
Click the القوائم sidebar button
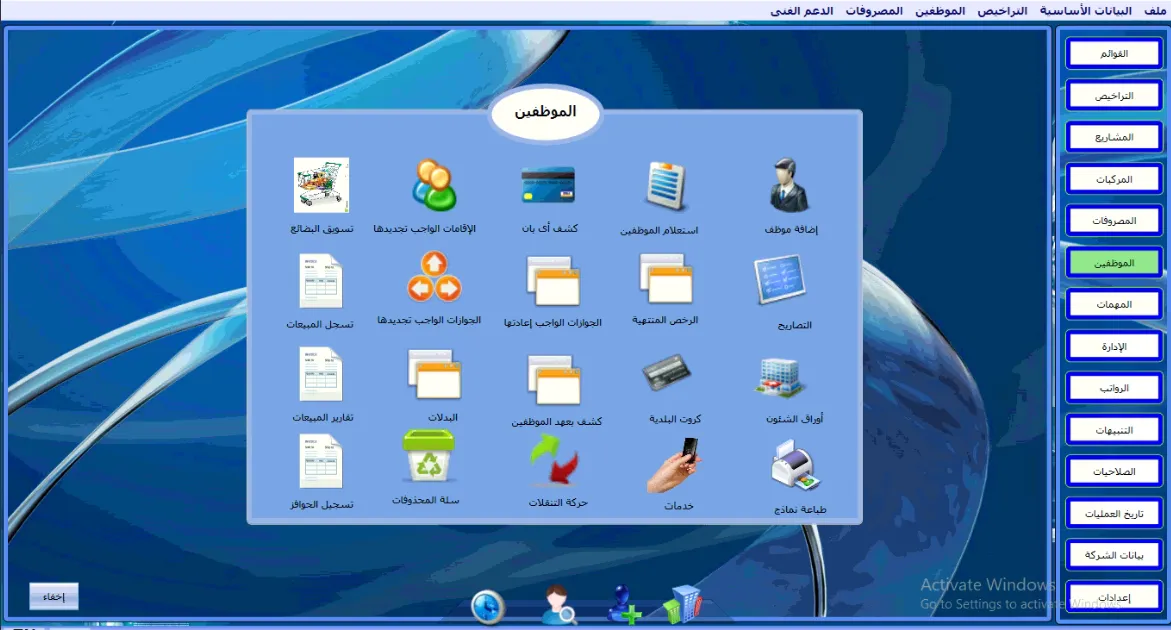(1113, 54)
